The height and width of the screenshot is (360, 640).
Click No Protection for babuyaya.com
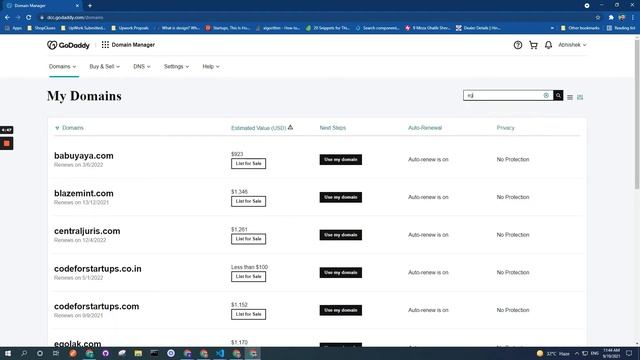coord(513,160)
